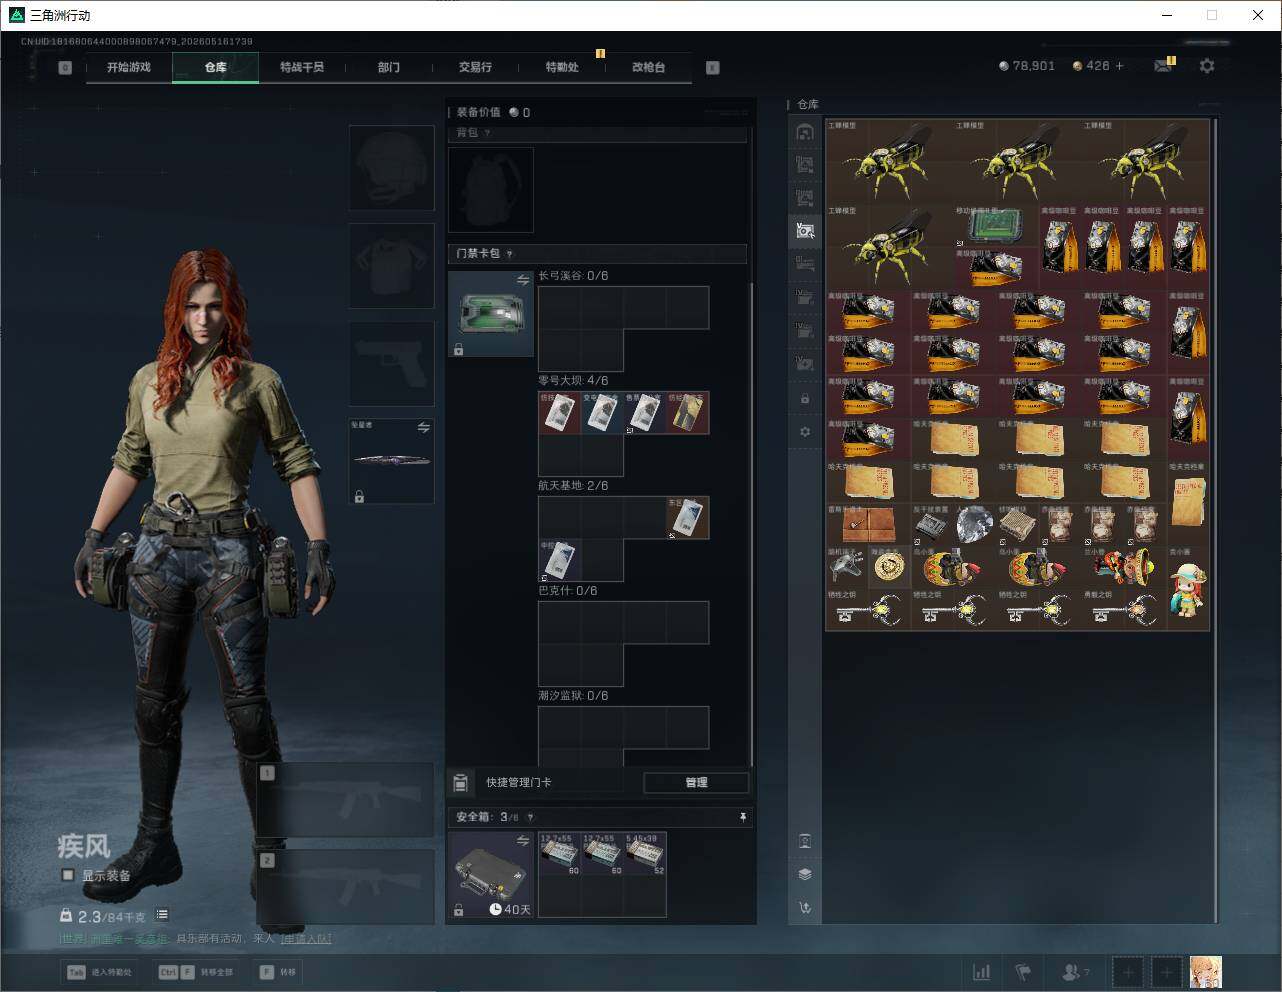Open the statistics bar chart icon

pos(982,972)
